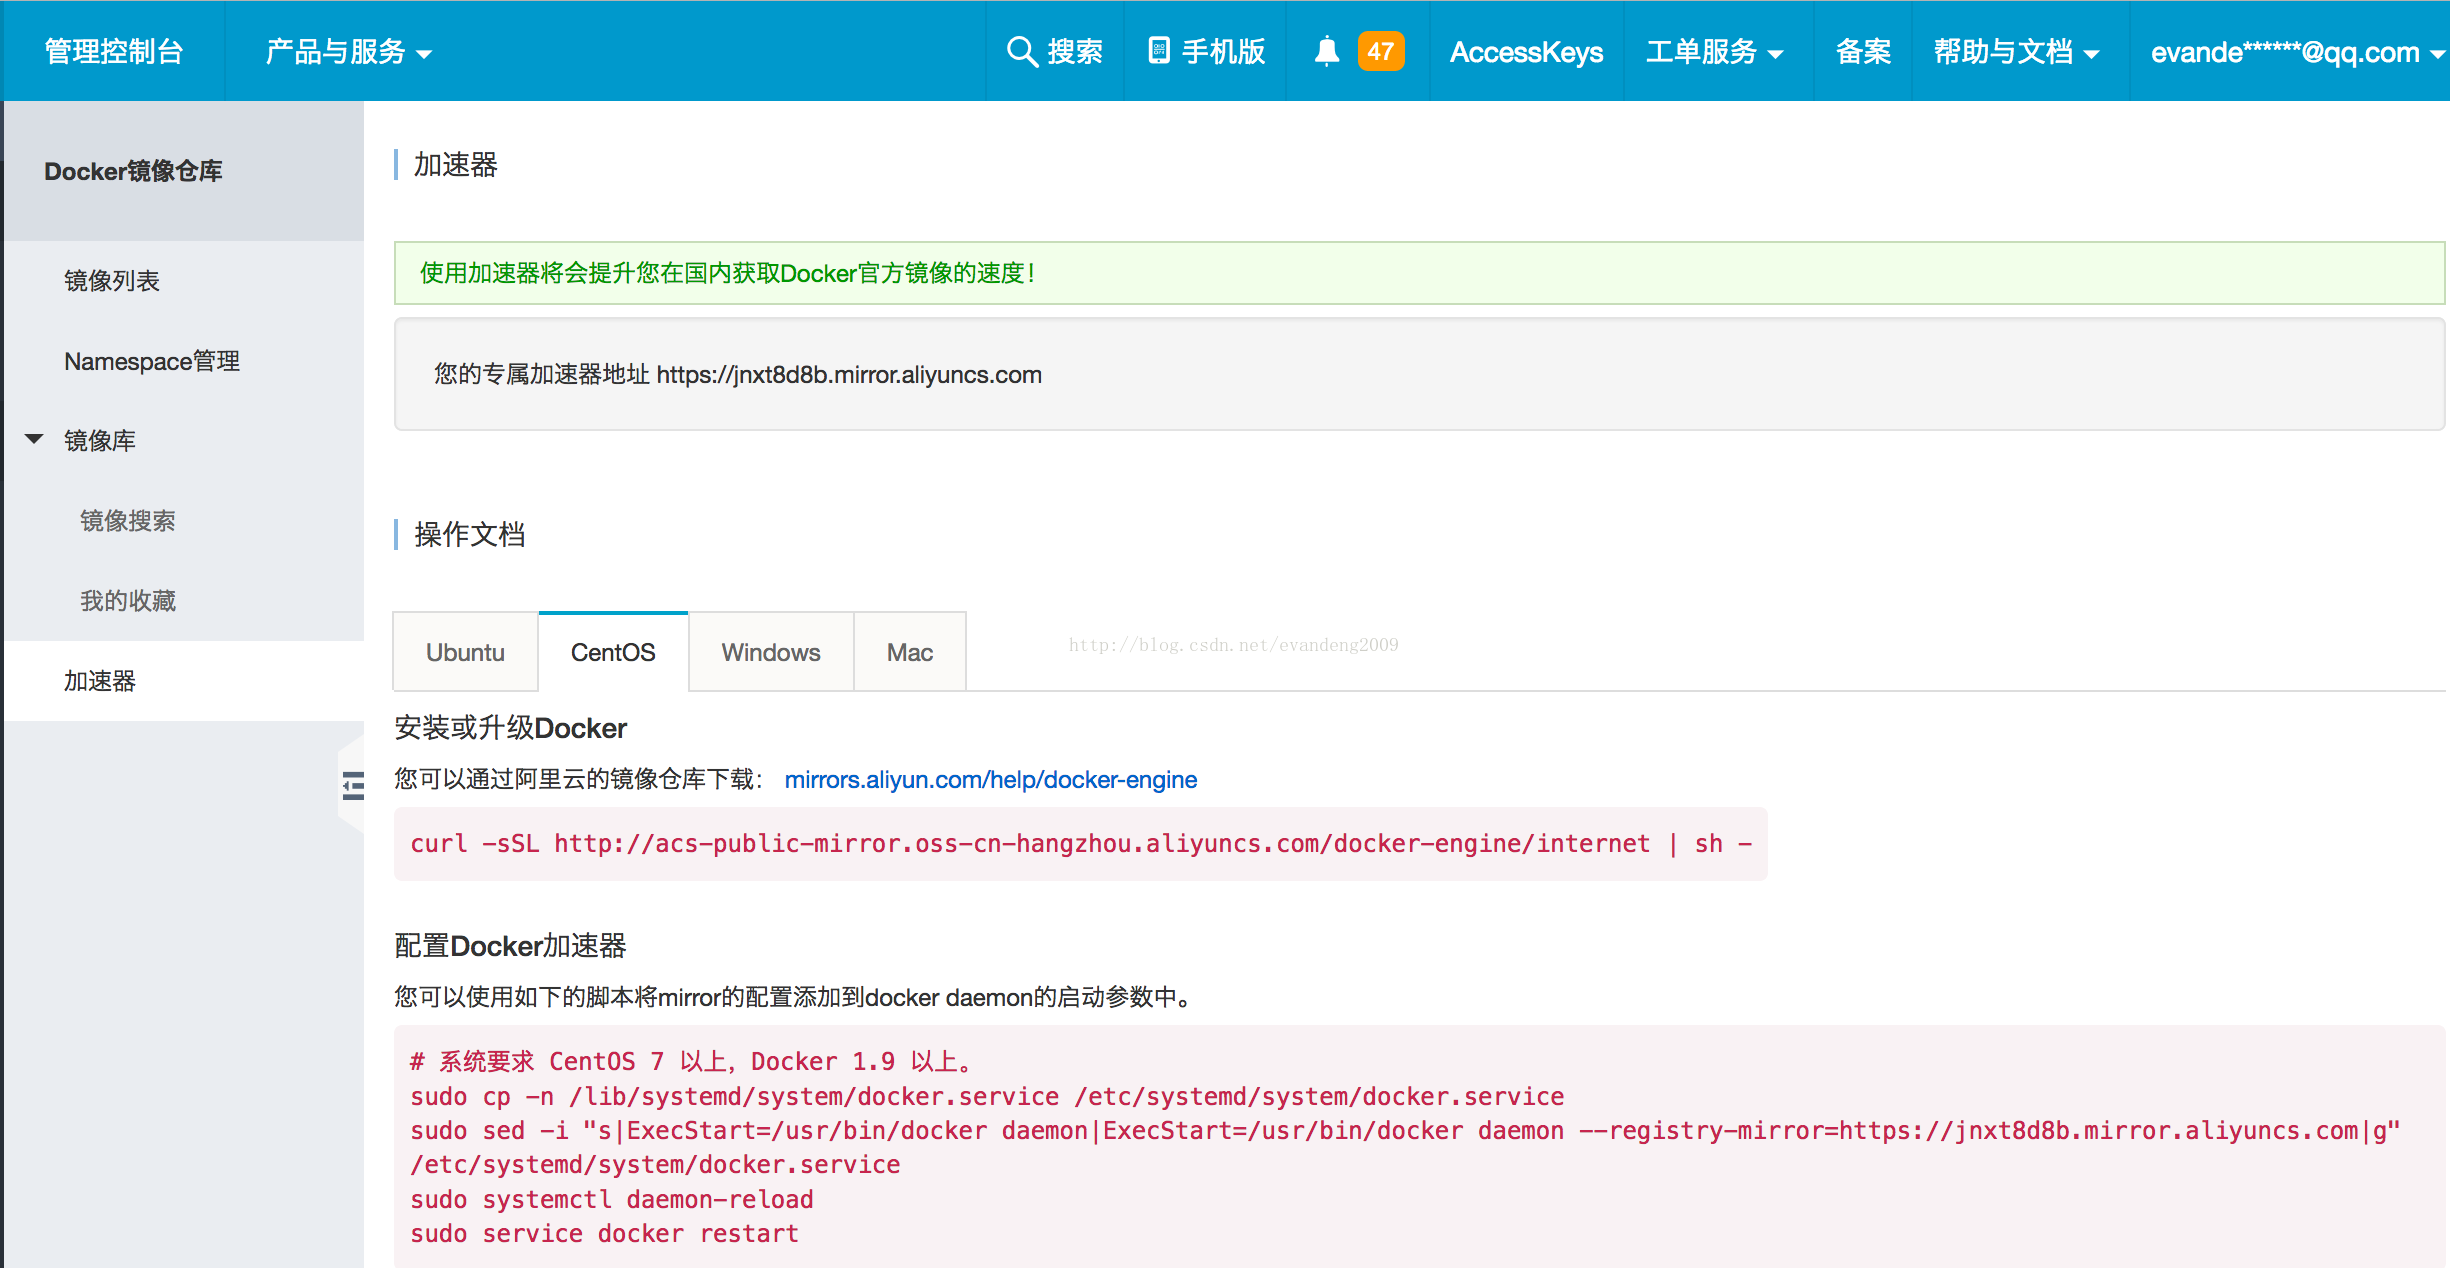Click 备案 in top navigation
This screenshot has height=1268, width=2450.
click(1862, 52)
